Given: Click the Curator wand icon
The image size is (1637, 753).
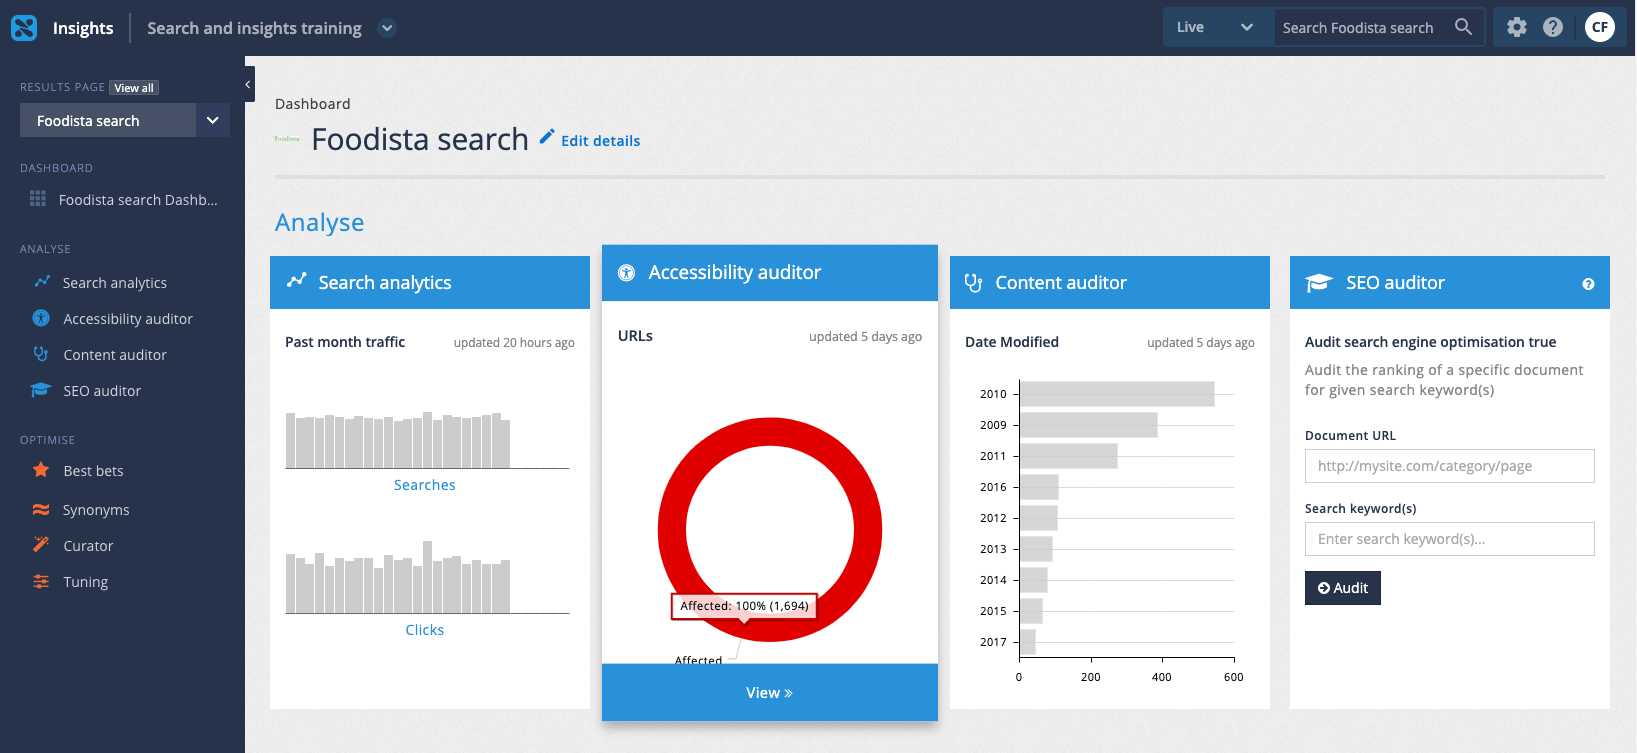Looking at the screenshot, I should point(41,545).
